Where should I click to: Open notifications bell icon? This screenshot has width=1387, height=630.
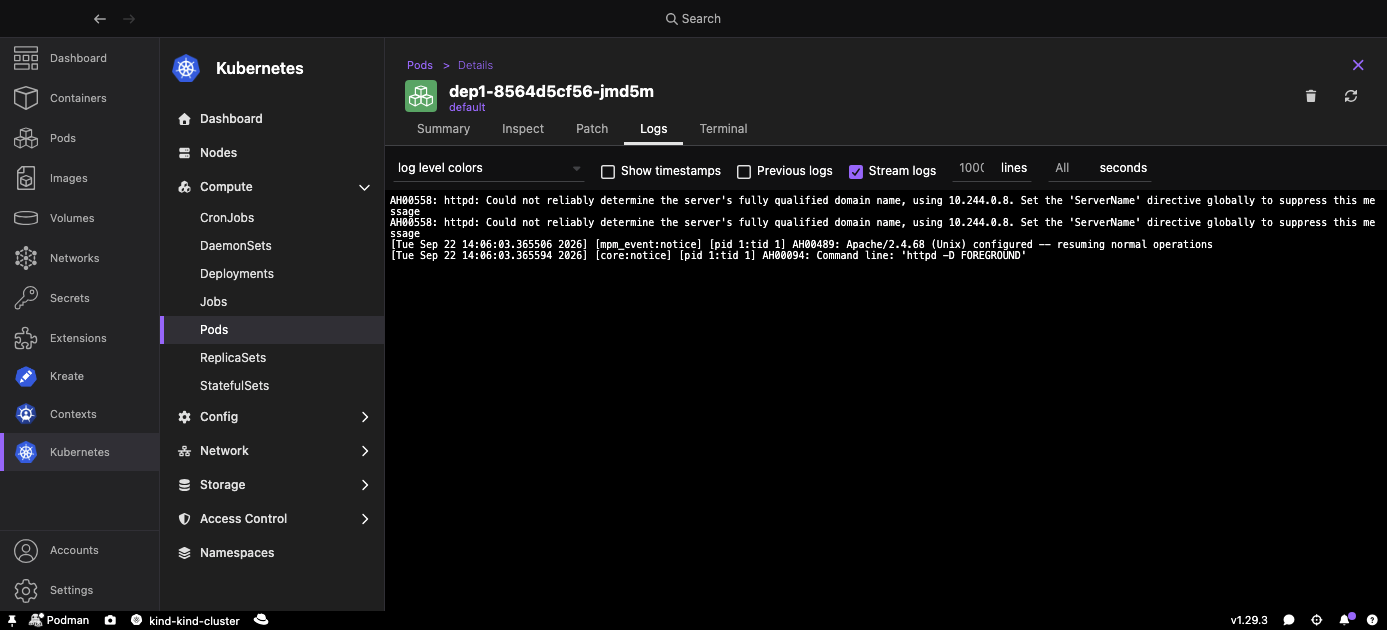[x=1345, y=620]
